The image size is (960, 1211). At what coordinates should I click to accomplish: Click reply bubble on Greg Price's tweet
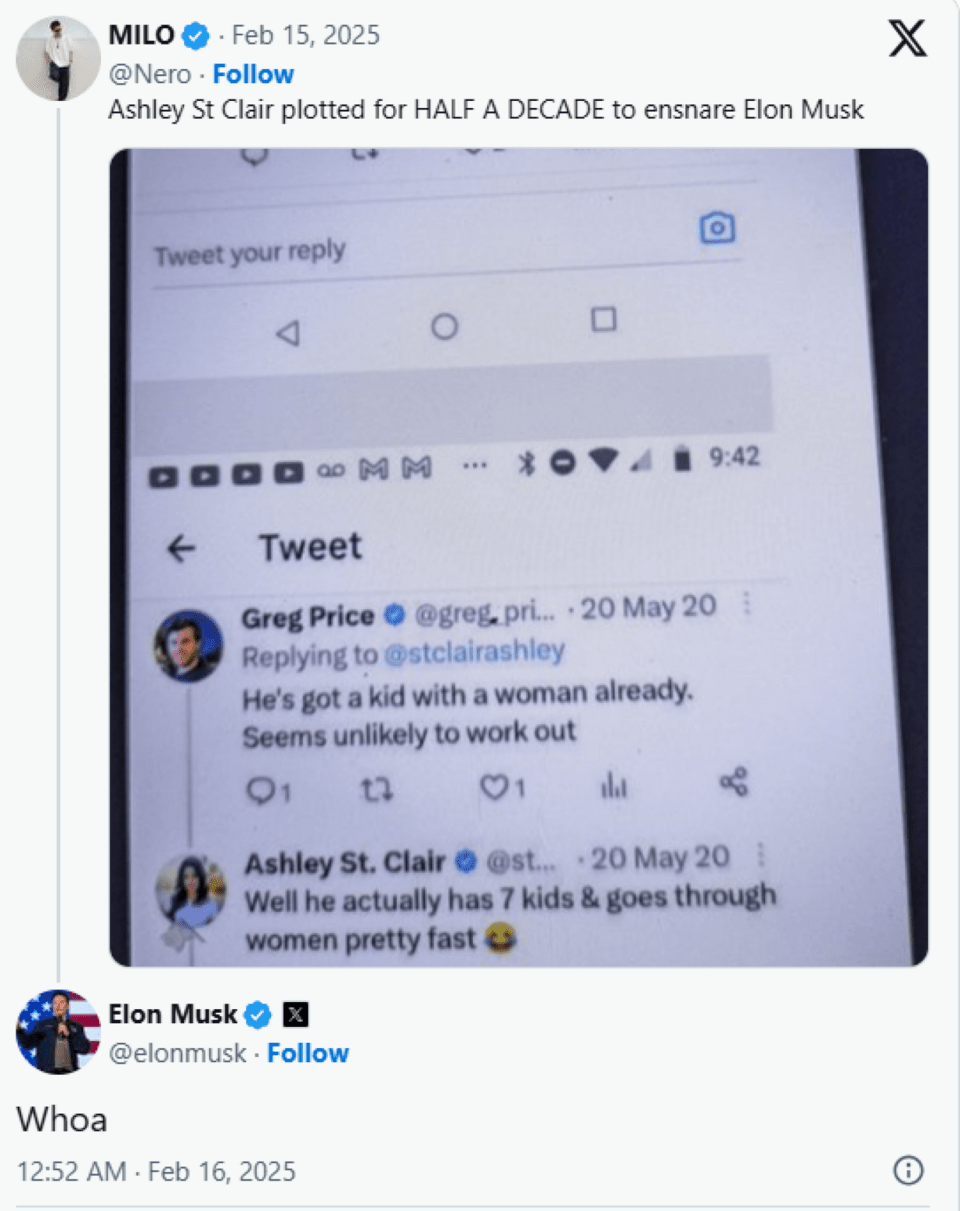(x=260, y=792)
